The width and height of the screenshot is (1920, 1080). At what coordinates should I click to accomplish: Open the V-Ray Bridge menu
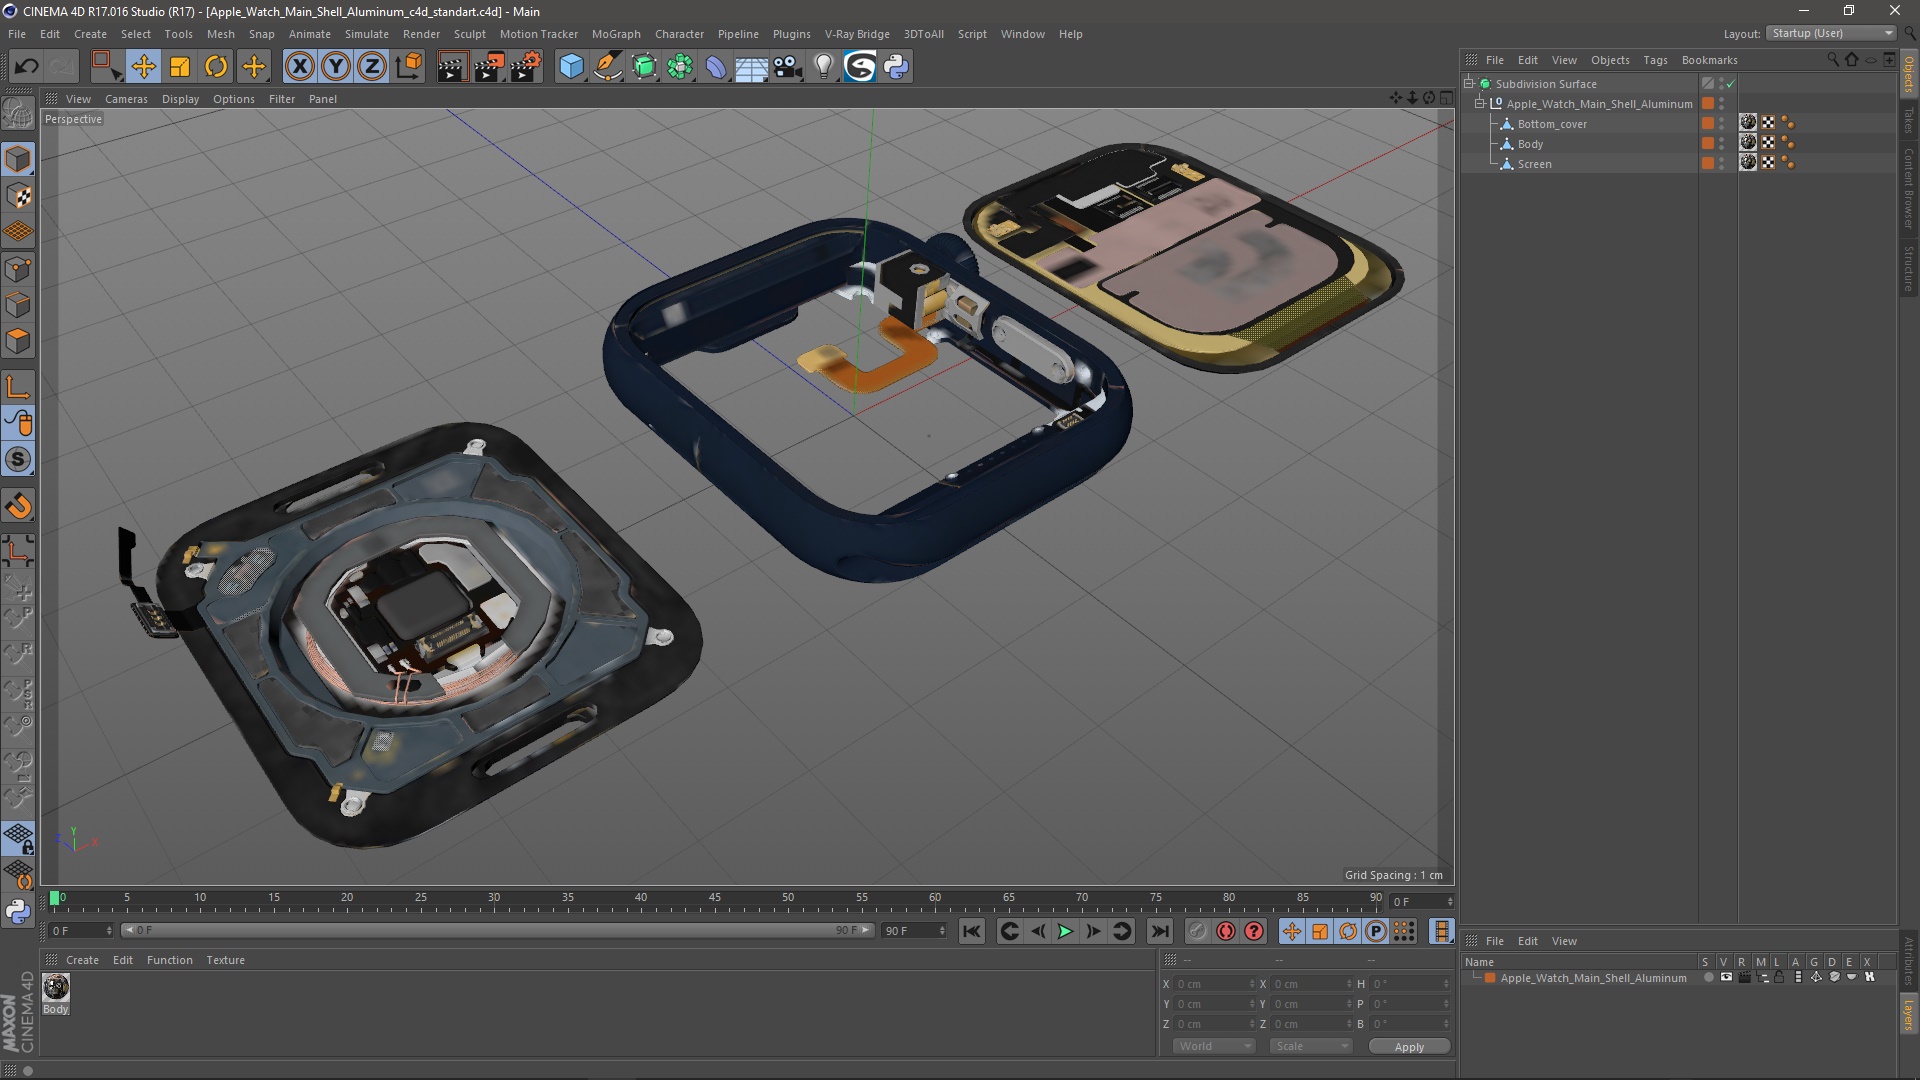pos(857,34)
